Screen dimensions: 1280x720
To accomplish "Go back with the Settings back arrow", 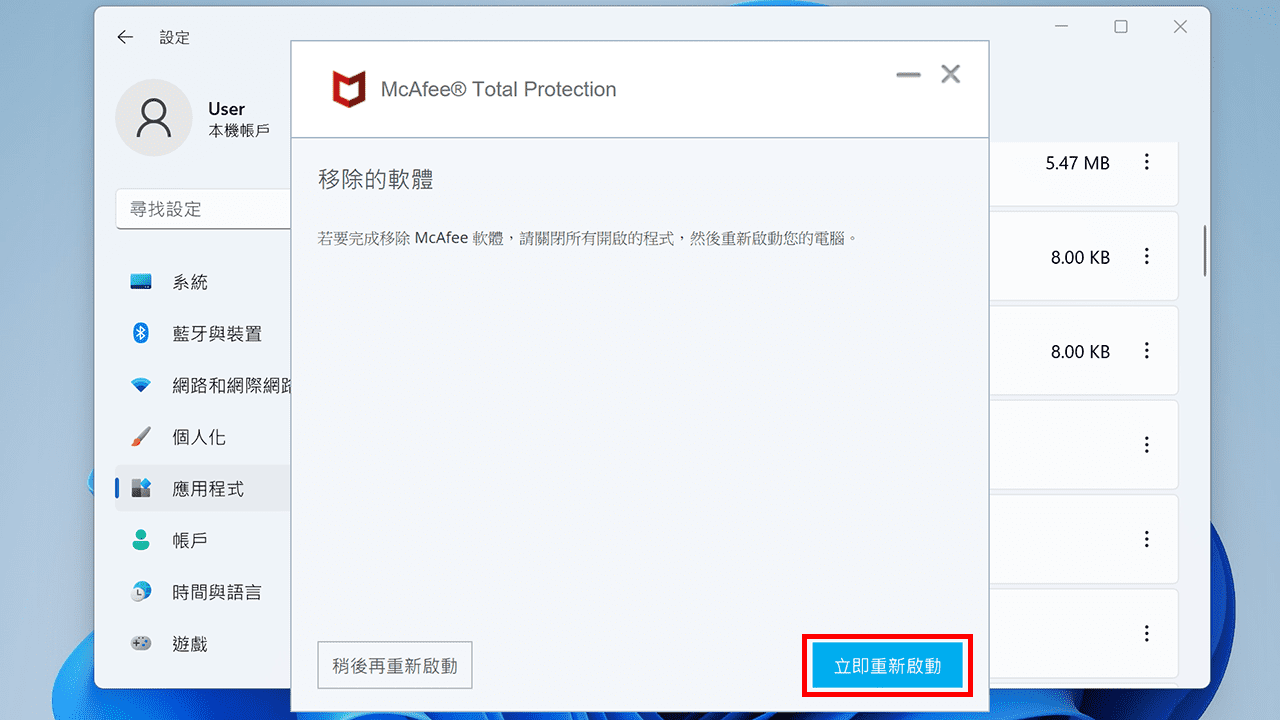I will (x=125, y=37).
